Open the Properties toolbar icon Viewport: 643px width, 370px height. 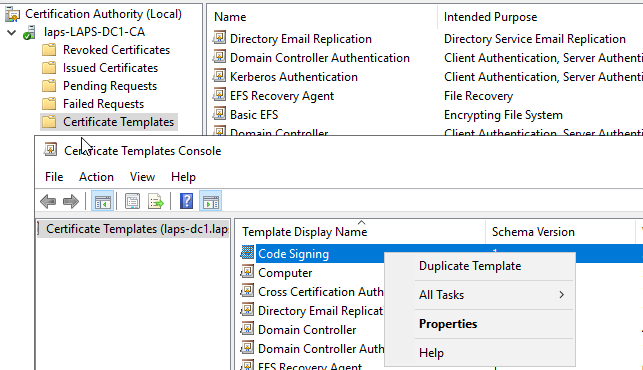(x=132, y=201)
